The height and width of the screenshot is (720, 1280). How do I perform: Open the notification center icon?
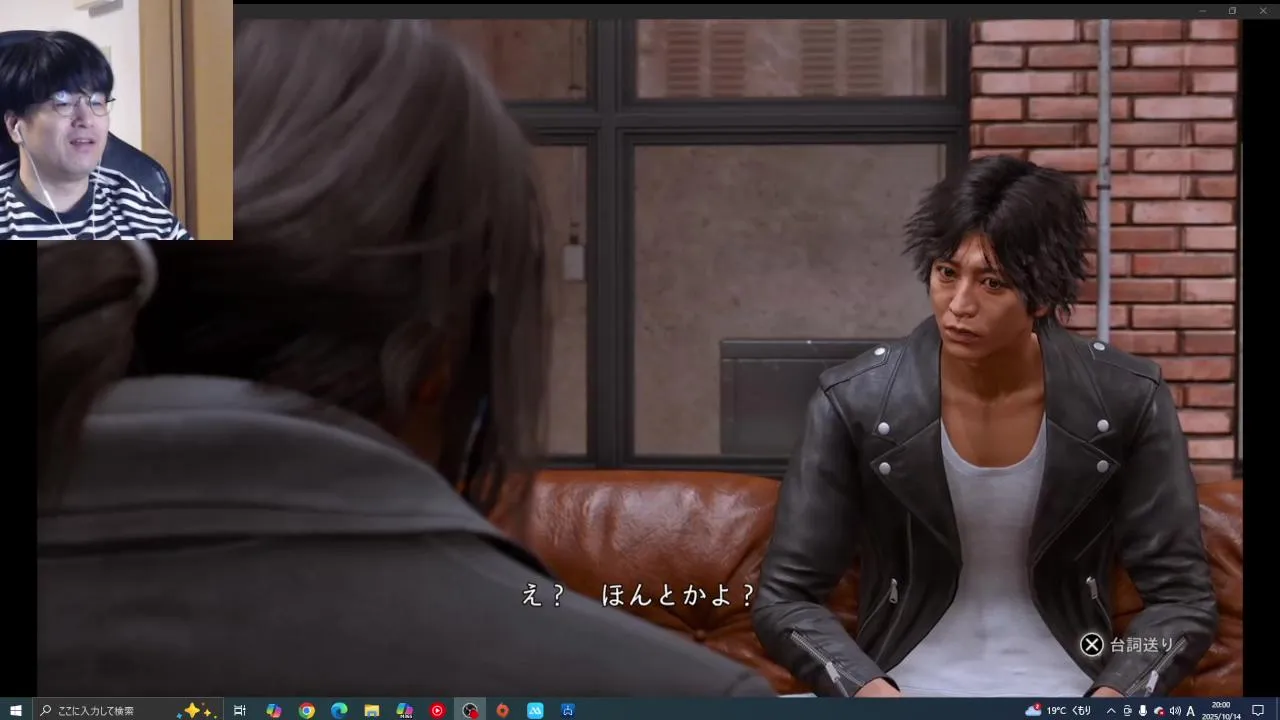[1258, 710]
